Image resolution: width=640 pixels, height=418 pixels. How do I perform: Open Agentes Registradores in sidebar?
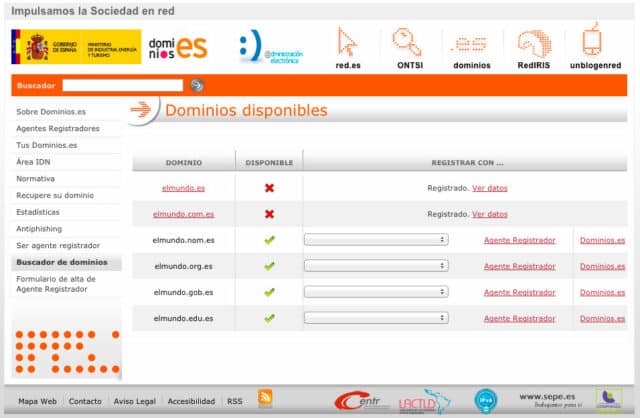click(58, 129)
